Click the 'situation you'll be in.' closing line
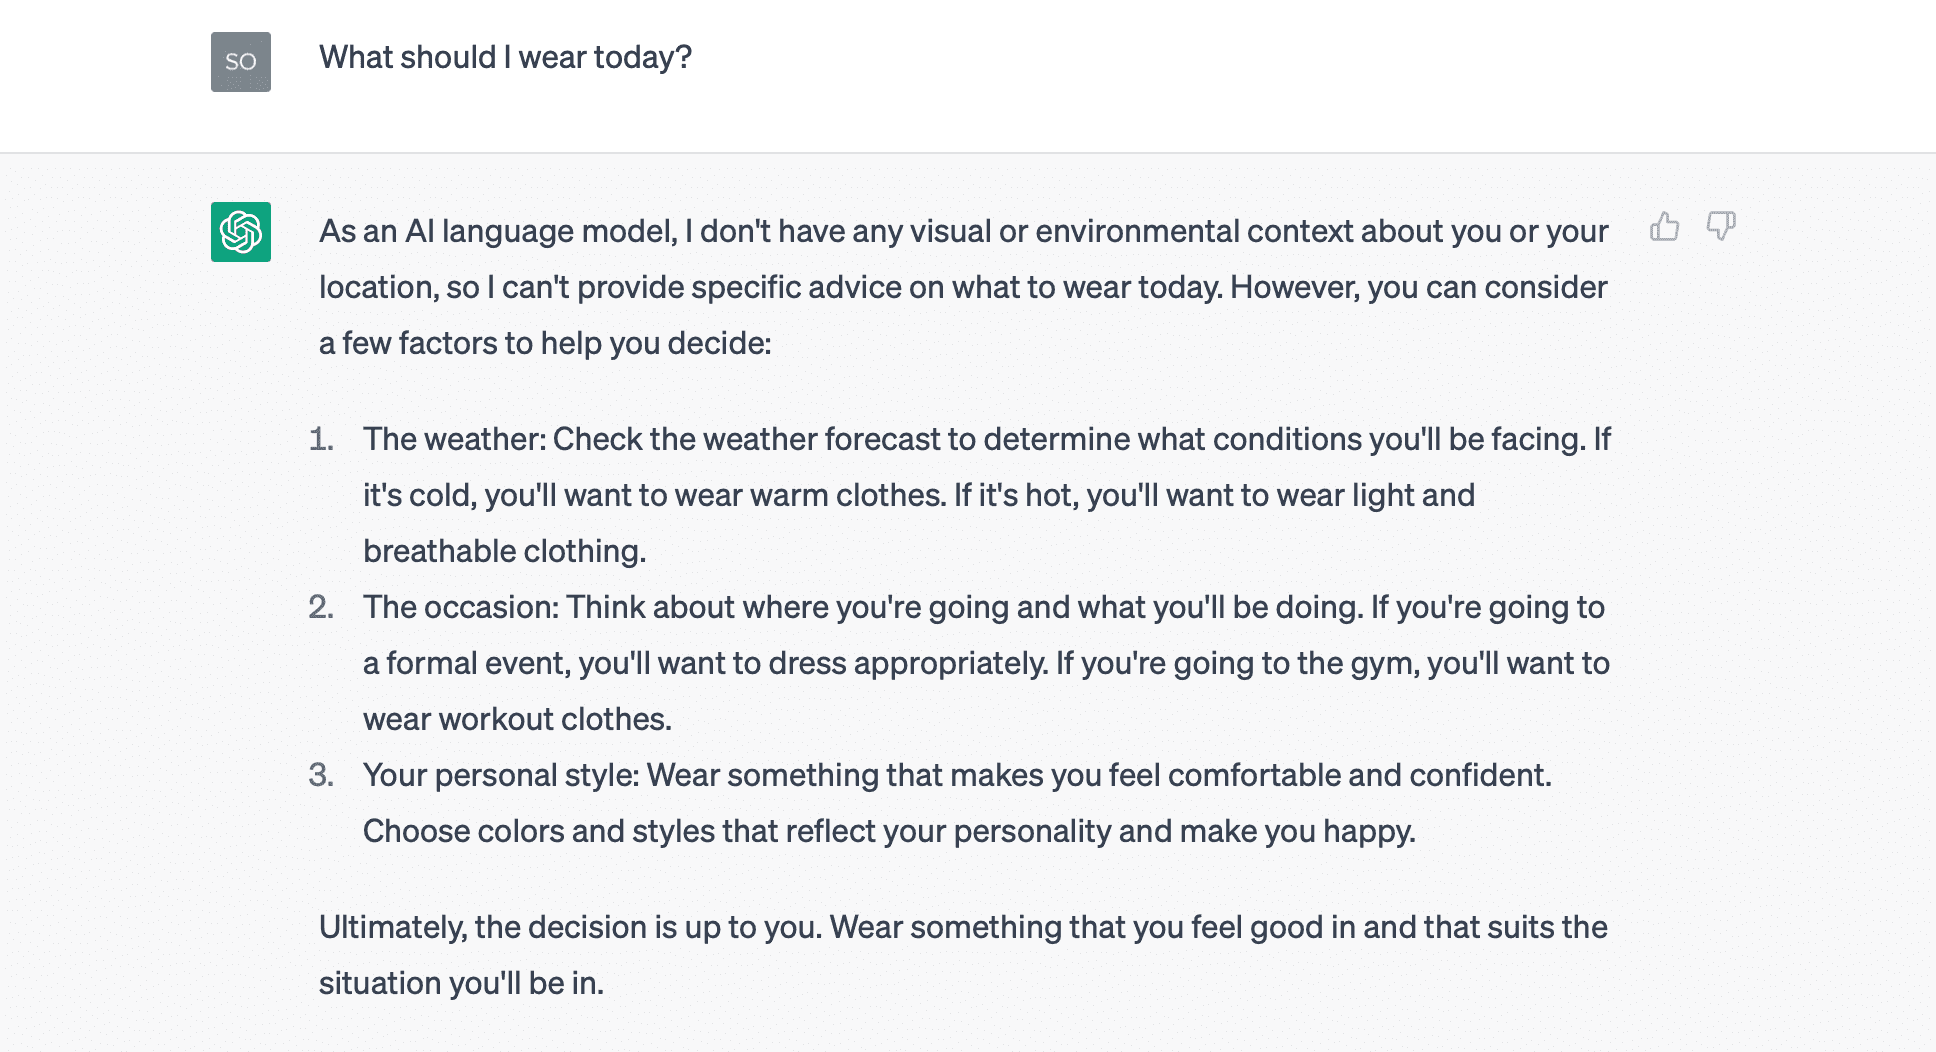The width and height of the screenshot is (1936, 1052). (x=461, y=984)
